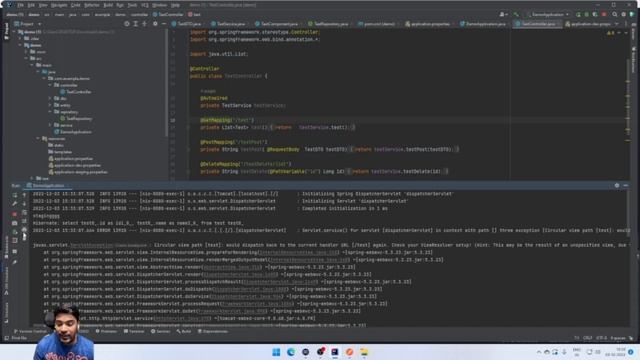Open the VCS menu
Image resolution: width=640 pixels, height=360 pixels.
click(145, 5)
